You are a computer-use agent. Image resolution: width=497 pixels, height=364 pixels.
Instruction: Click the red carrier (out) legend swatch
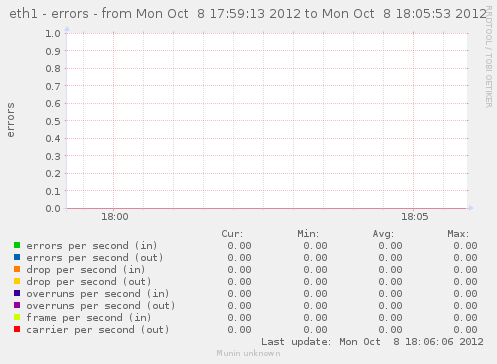click(x=17, y=329)
